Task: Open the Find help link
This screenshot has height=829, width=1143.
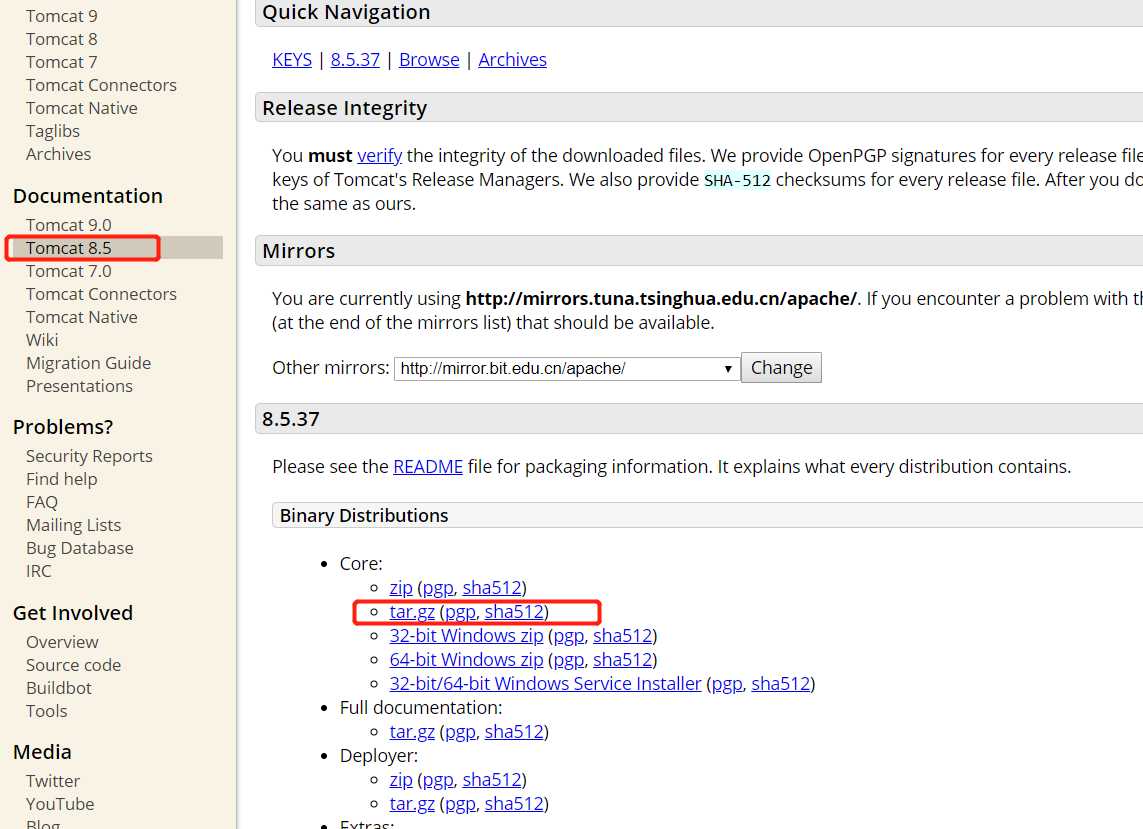Action: pos(61,479)
